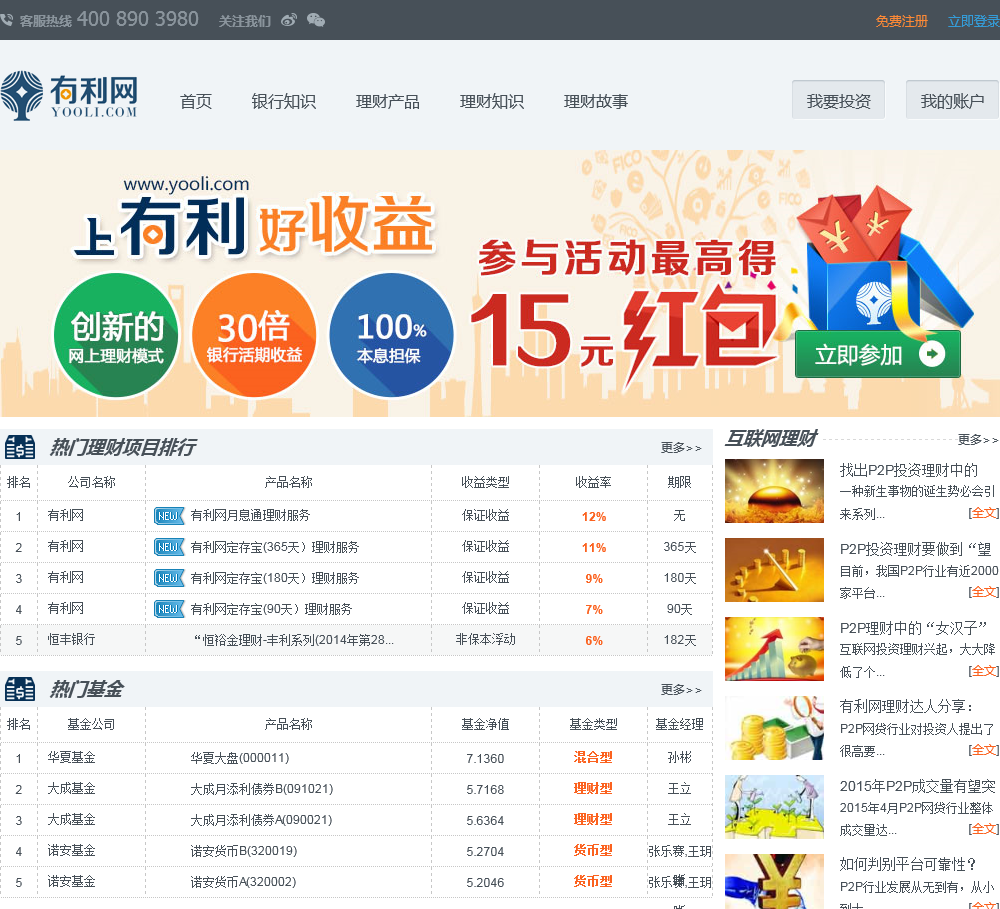Click 更多>> in 互联网理财 section

pyautogui.click(x=978, y=440)
